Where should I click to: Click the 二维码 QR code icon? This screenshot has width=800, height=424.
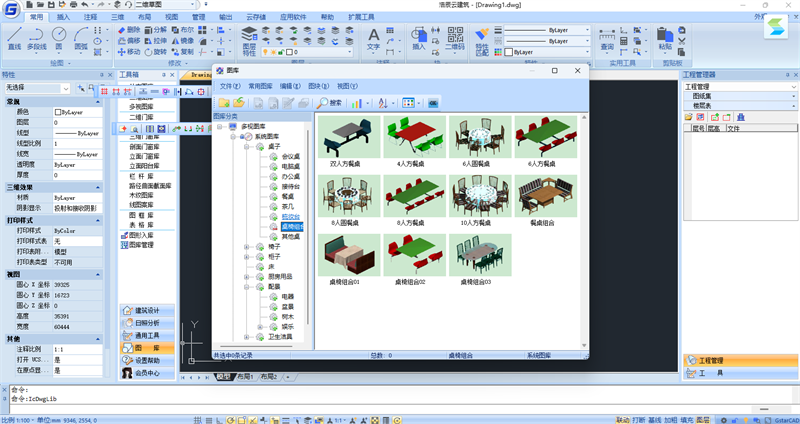click(455, 39)
